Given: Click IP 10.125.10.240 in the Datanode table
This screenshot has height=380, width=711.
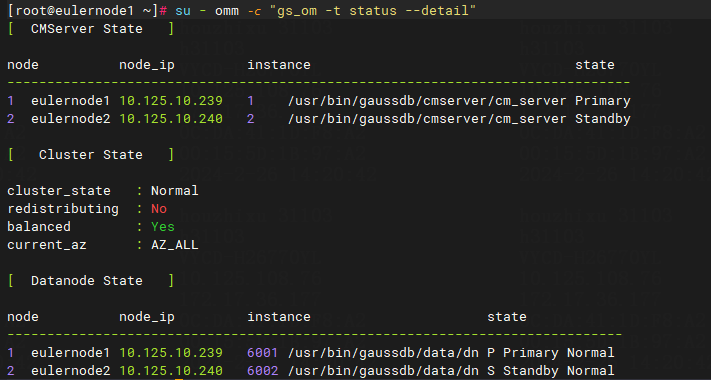Looking at the screenshot, I should pos(171,371).
